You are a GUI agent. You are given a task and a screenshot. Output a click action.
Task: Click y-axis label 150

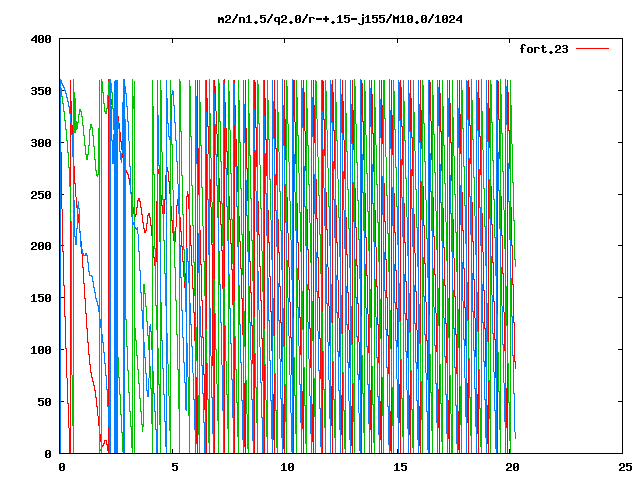pyautogui.click(x=41, y=298)
